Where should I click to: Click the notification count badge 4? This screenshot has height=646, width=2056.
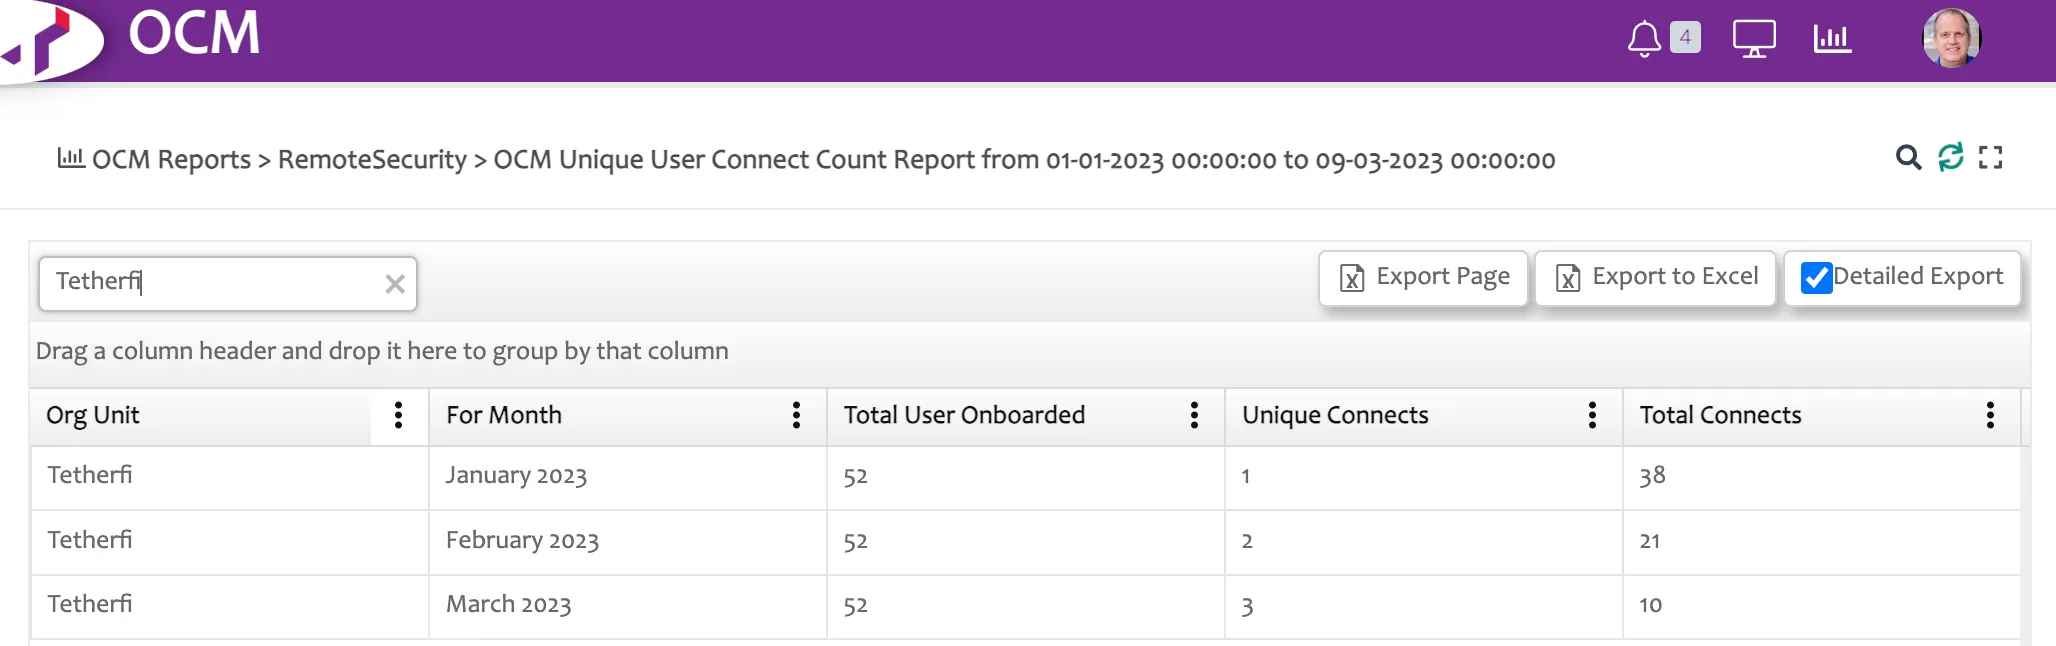click(x=1685, y=37)
